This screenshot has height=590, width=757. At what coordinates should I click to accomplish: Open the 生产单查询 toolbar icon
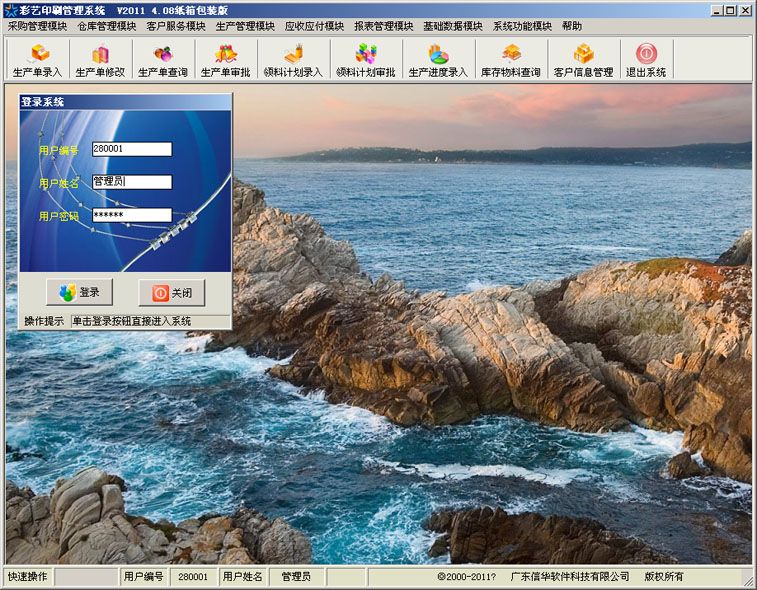coord(163,60)
